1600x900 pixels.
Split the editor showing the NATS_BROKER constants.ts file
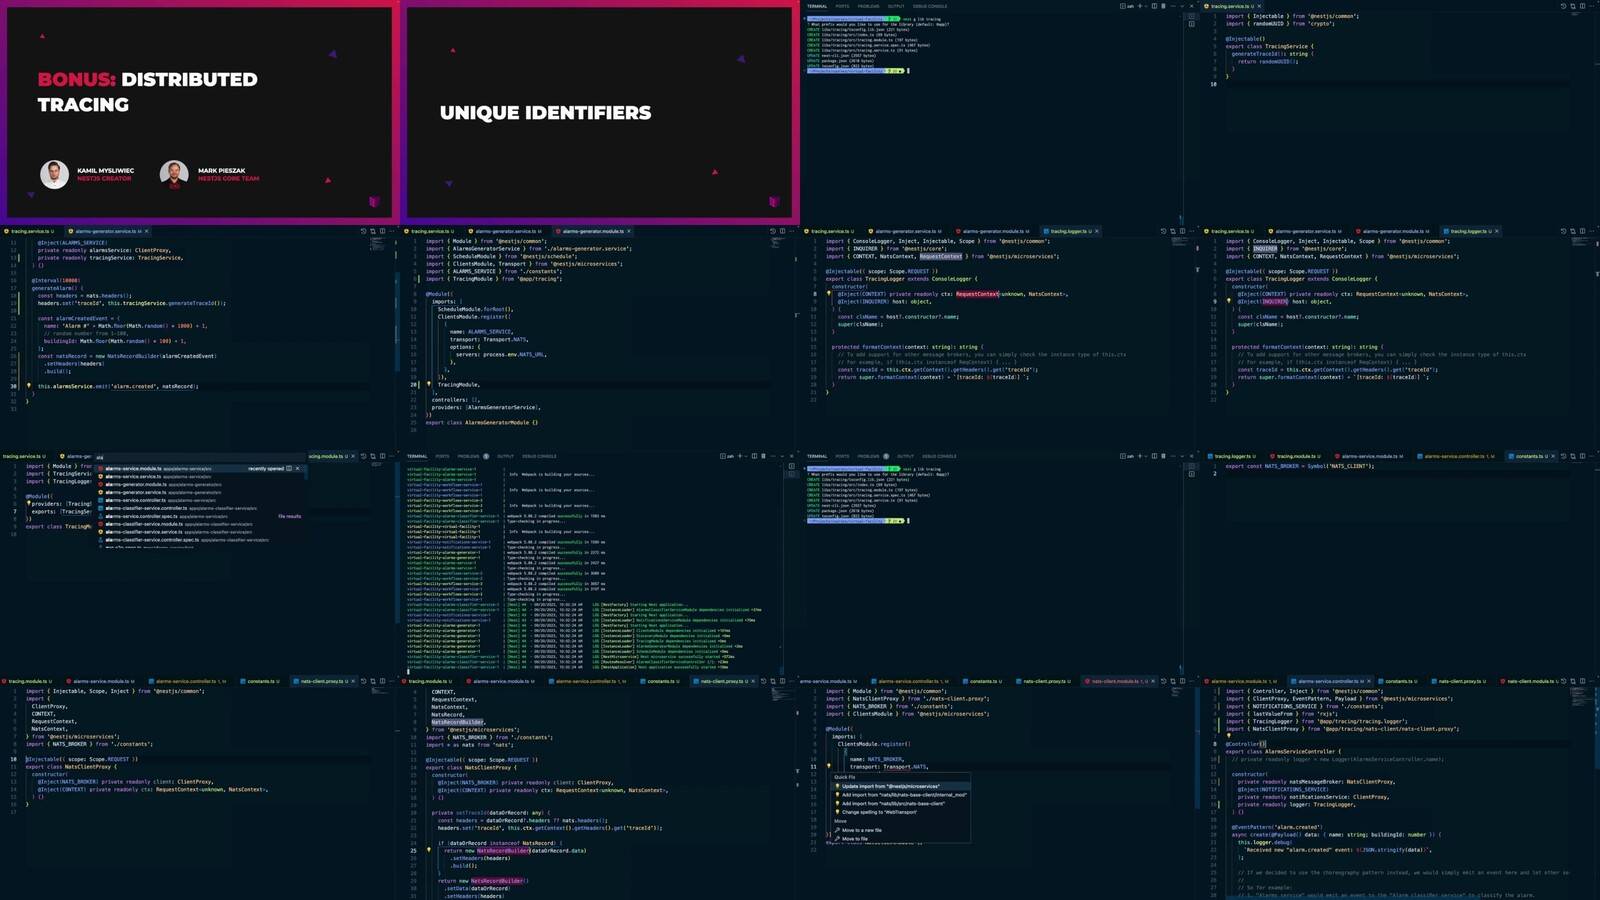point(1582,456)
